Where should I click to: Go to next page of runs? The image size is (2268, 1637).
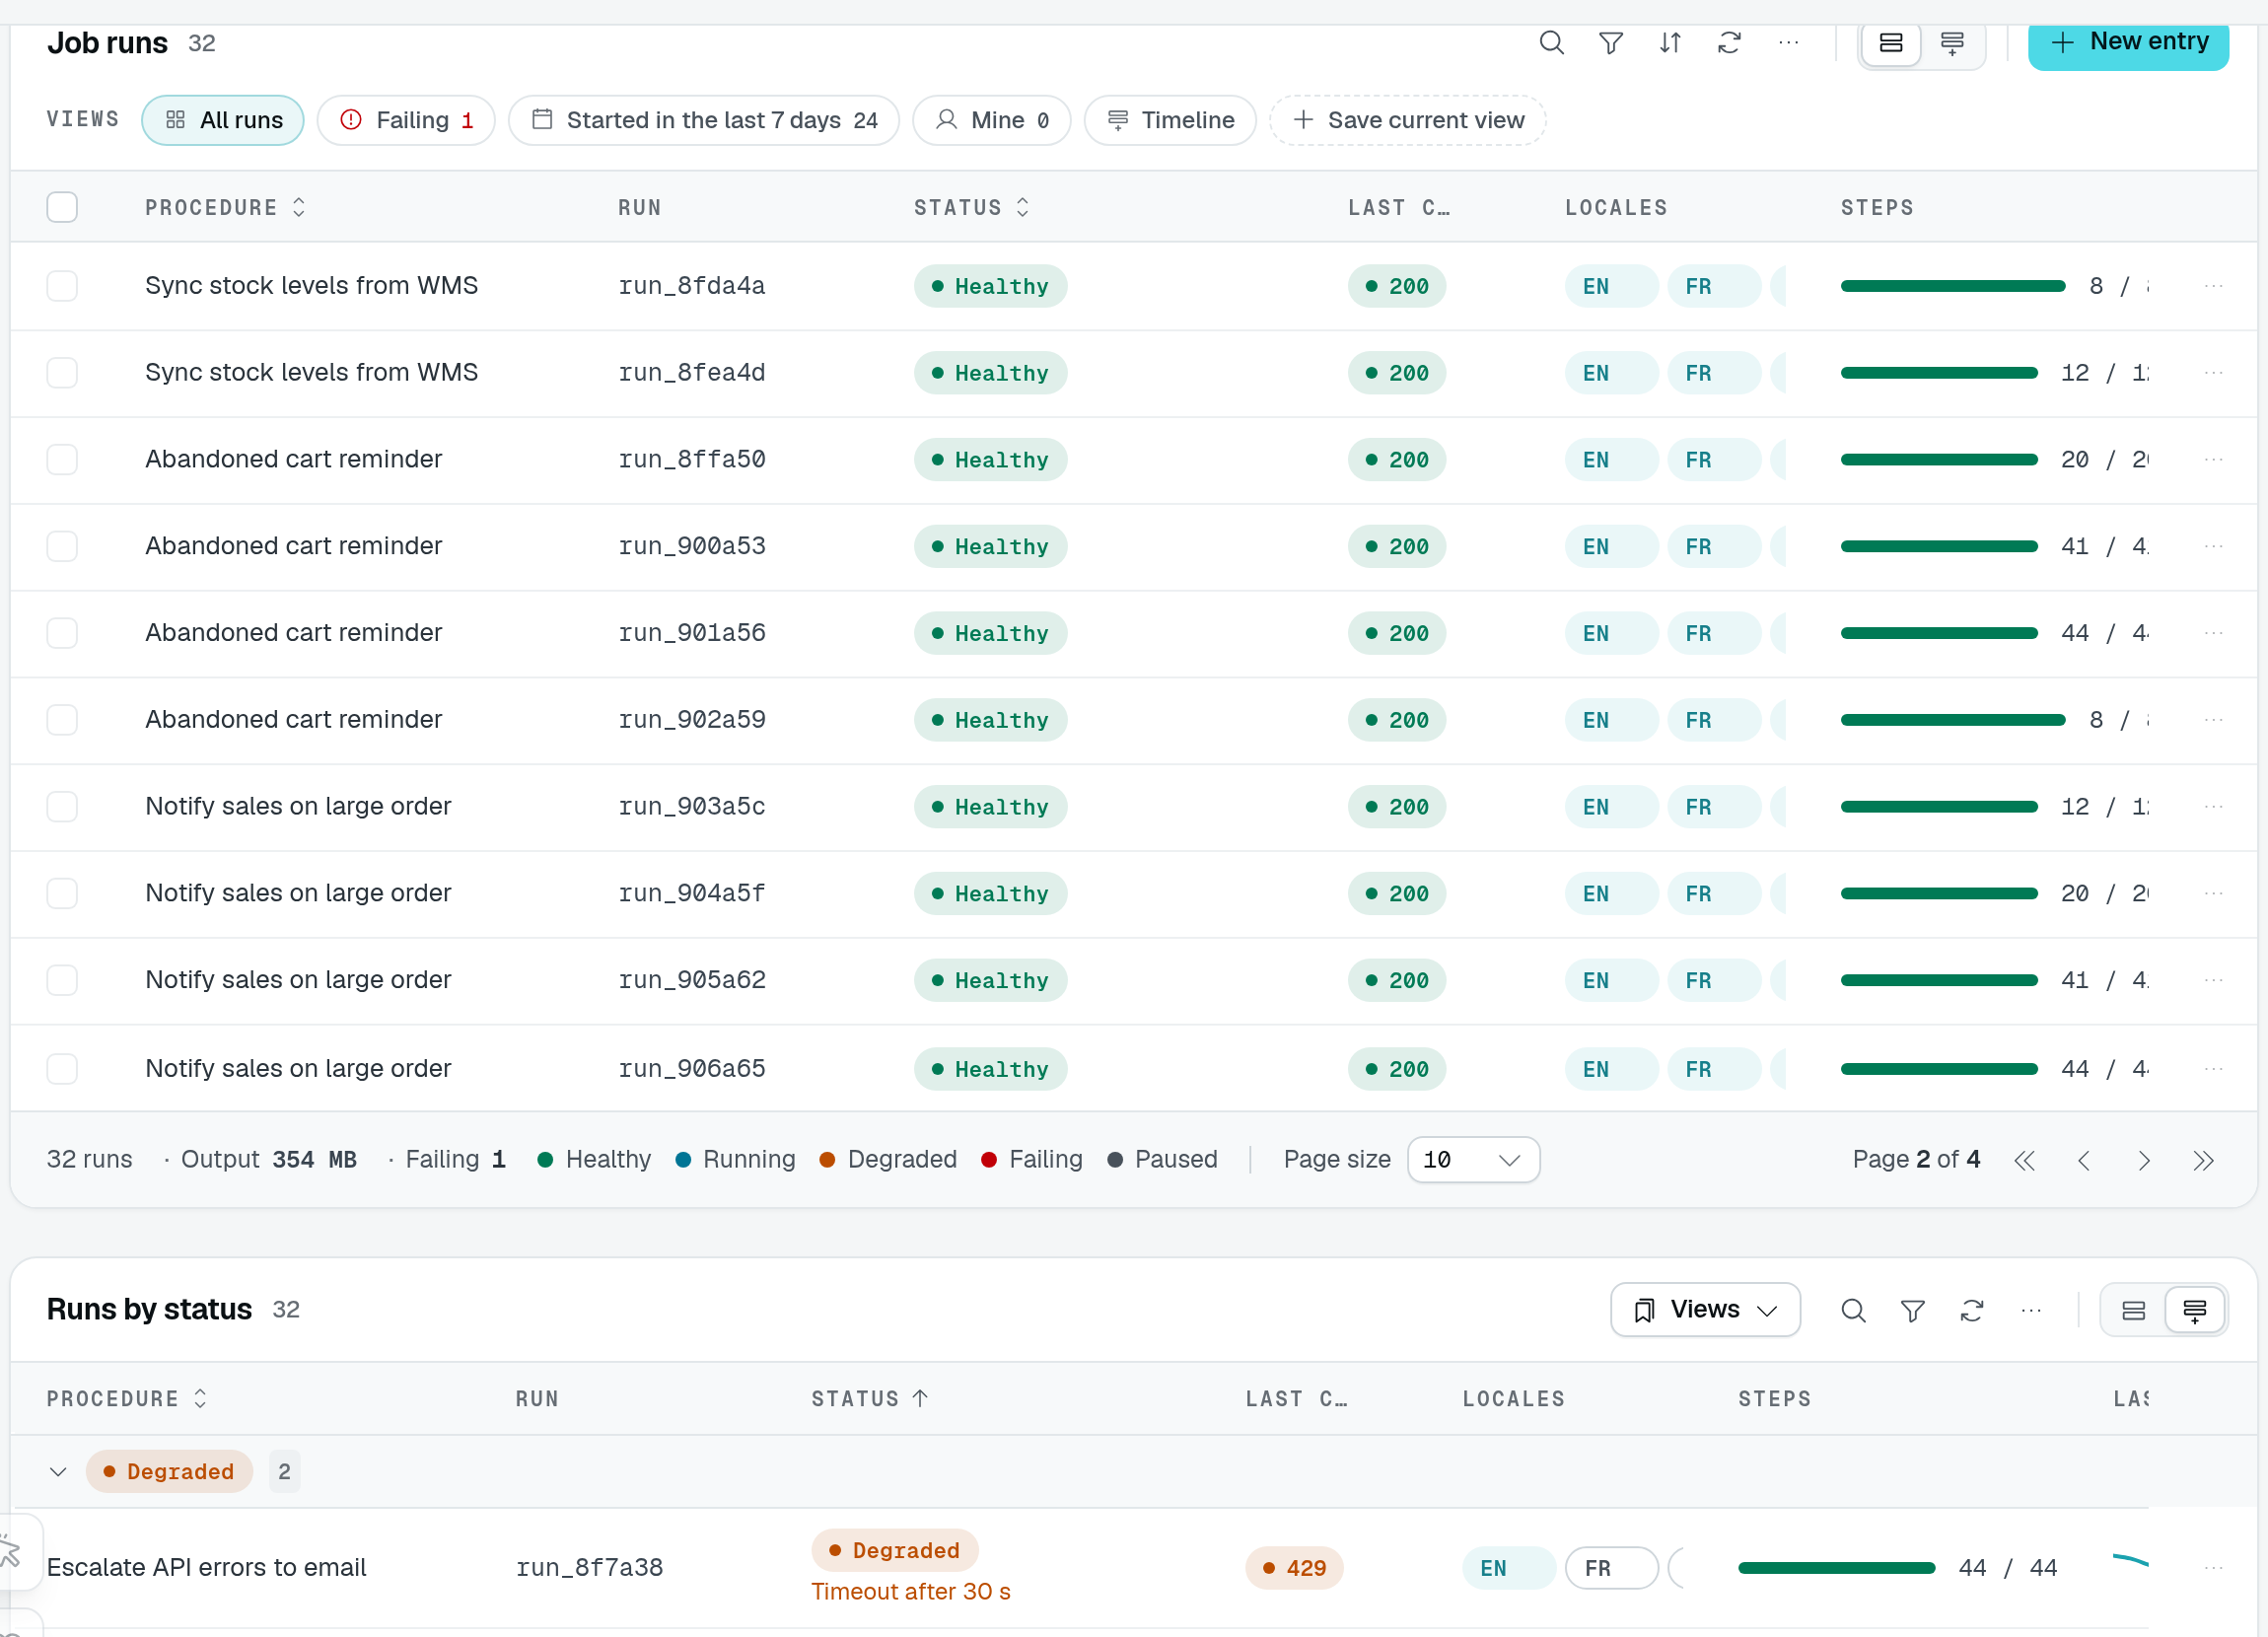[x=2143, y=1160]
